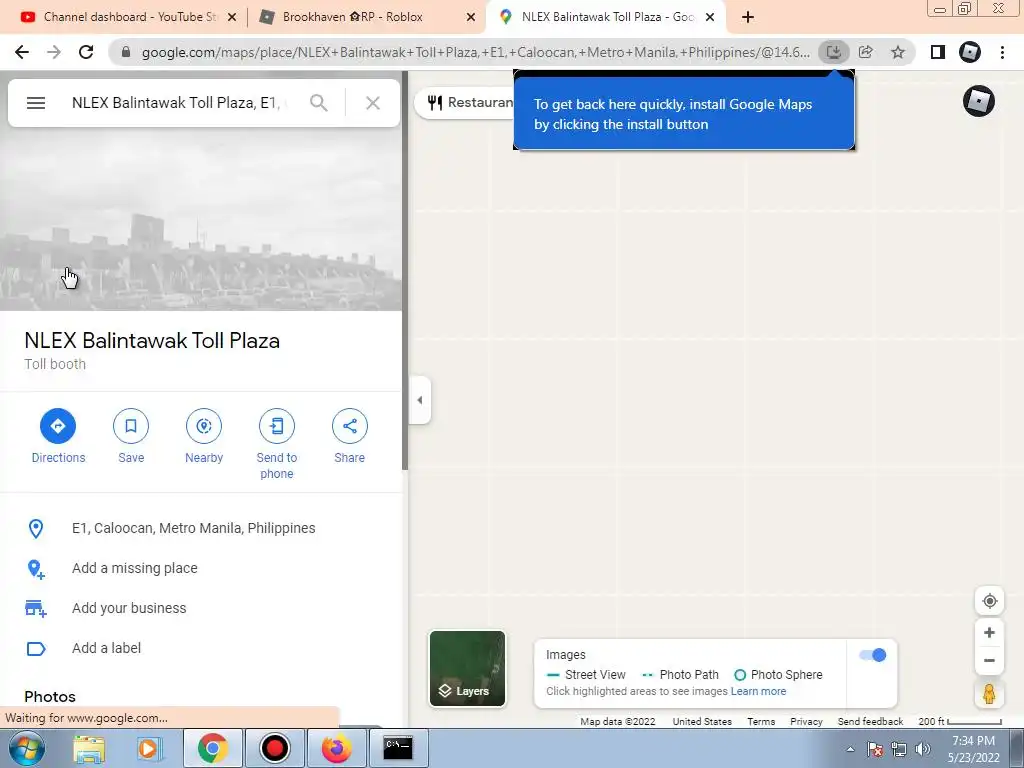Click the side panel scrollbar
This screenshot has height=768, width=1024.
point(405,271)
